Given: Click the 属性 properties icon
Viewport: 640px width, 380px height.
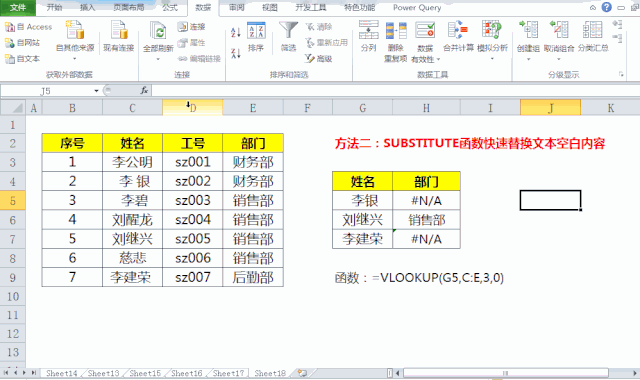Looking at the screenshot, I should pyautogui.click(x=182, y=43).
